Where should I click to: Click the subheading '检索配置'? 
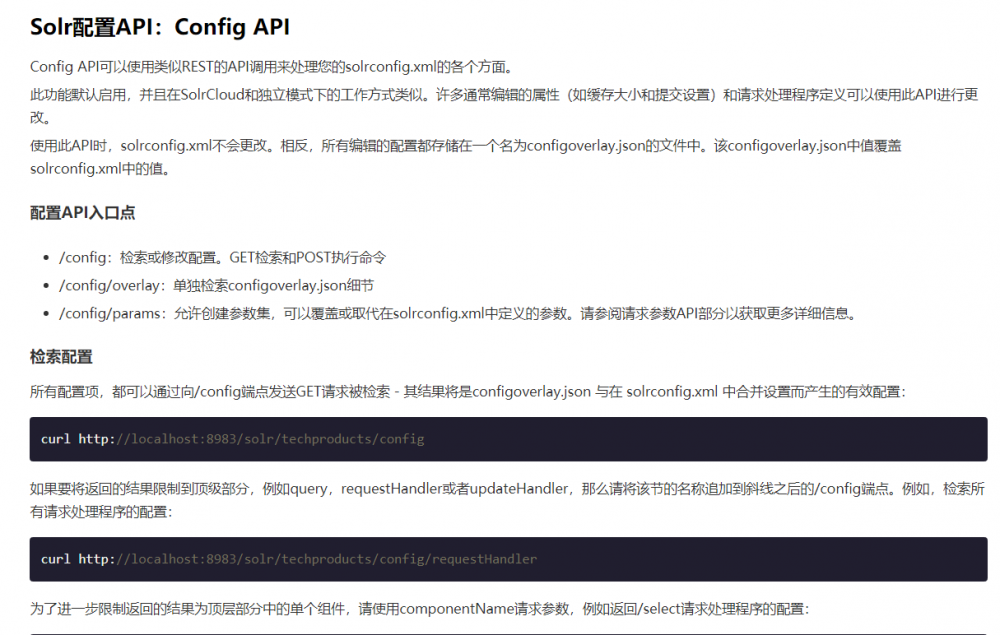click(x=61, y=357)
